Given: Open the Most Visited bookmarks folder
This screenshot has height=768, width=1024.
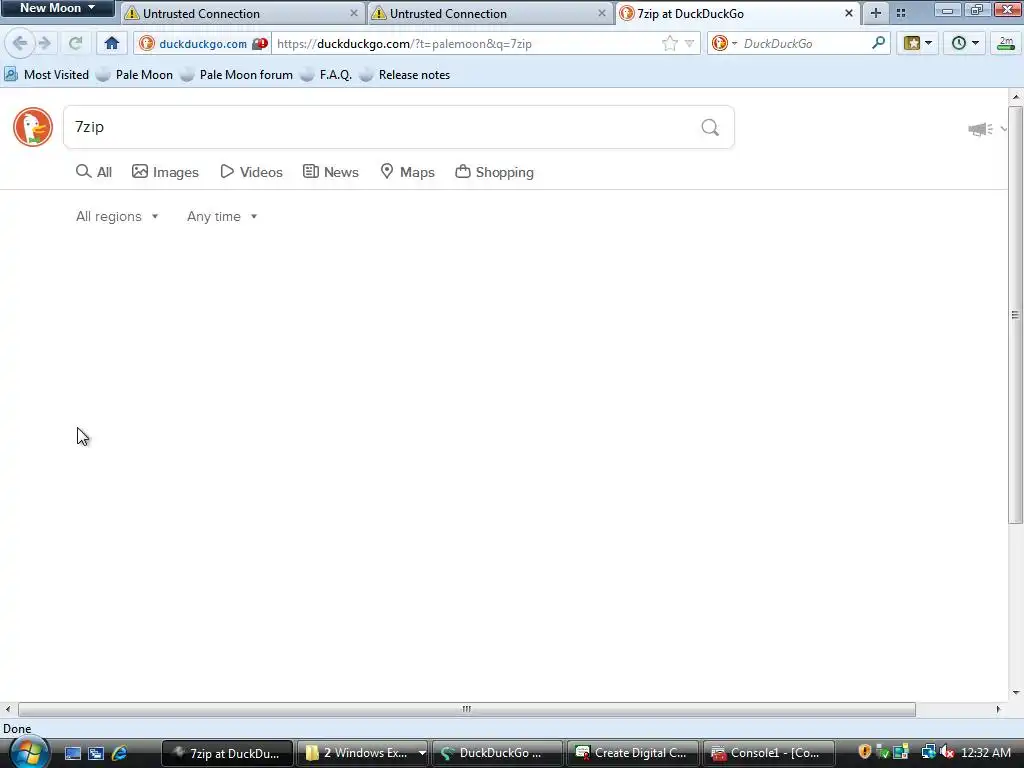Looking at the screenshot, I should pos(46,74).
